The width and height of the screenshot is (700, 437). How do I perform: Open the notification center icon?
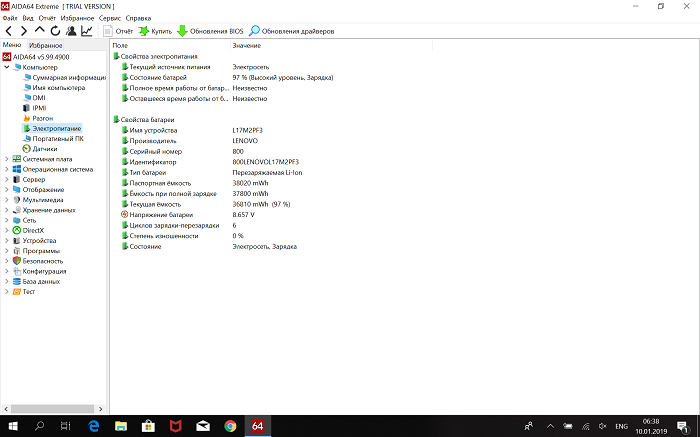(x=682, y=426)
